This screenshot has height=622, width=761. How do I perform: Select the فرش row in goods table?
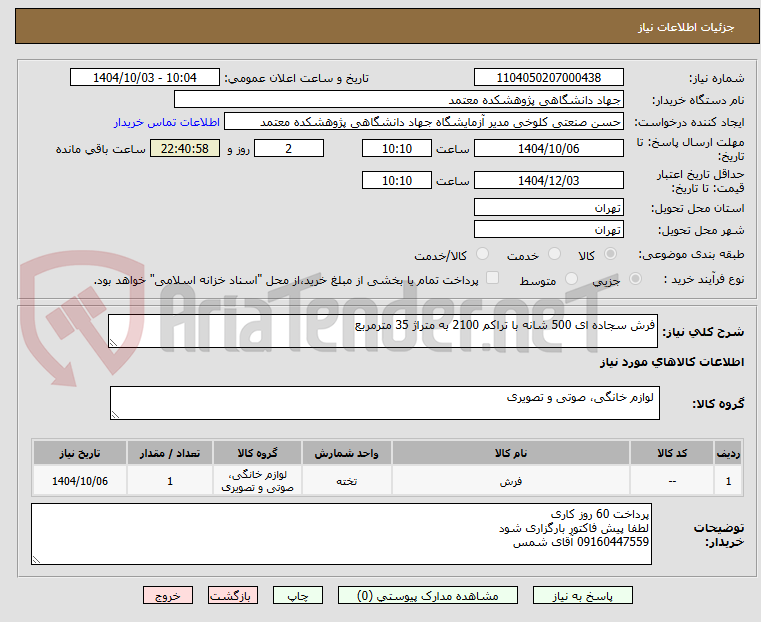[387, 481]
